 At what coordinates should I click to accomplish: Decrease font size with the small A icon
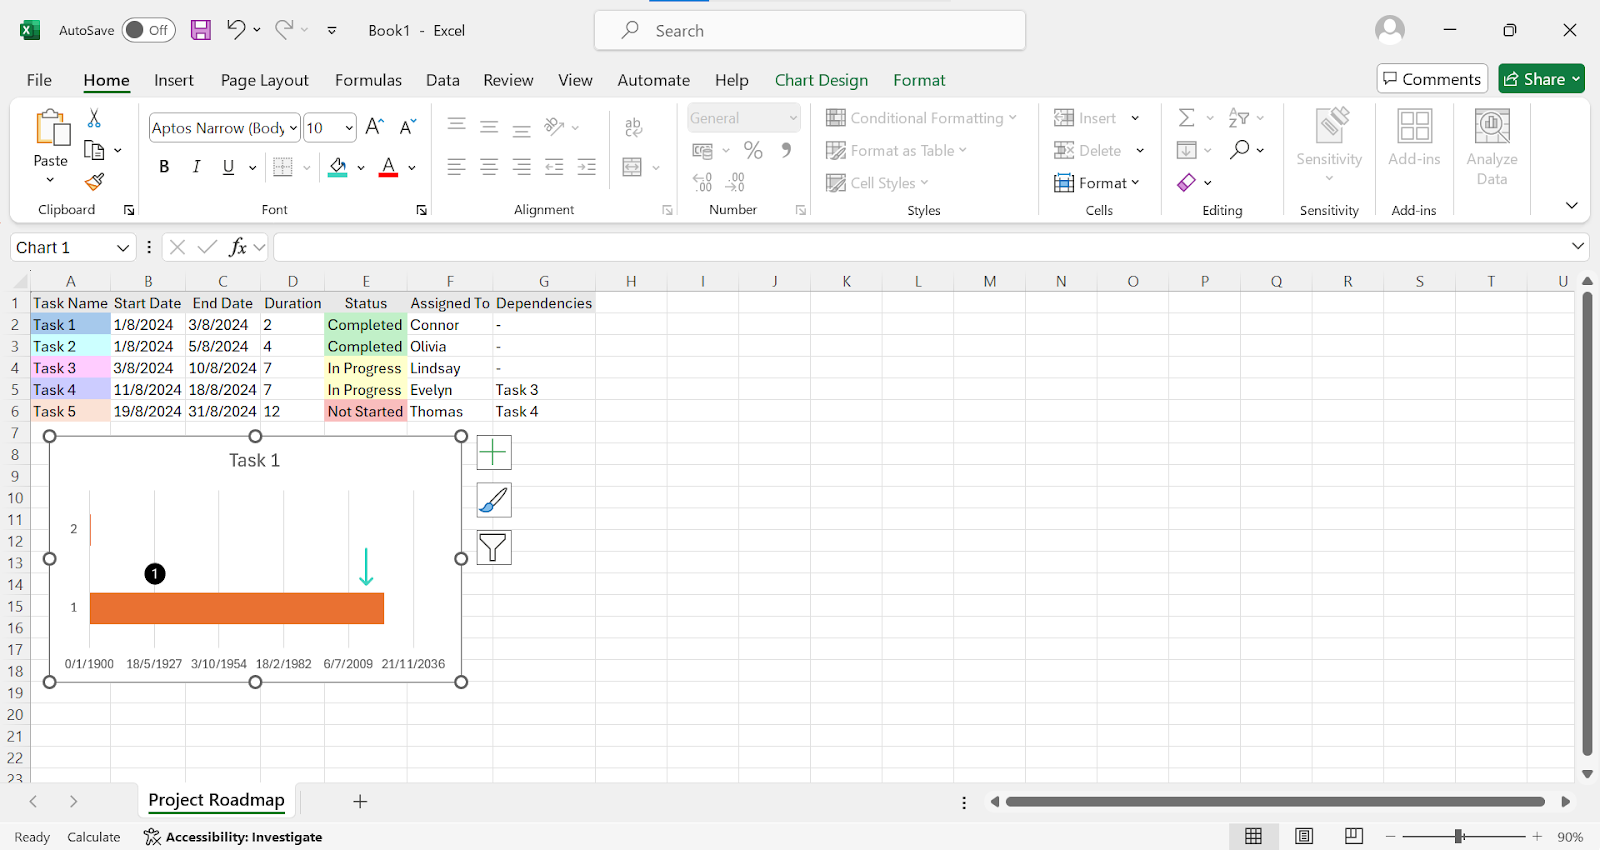point(407,127)
